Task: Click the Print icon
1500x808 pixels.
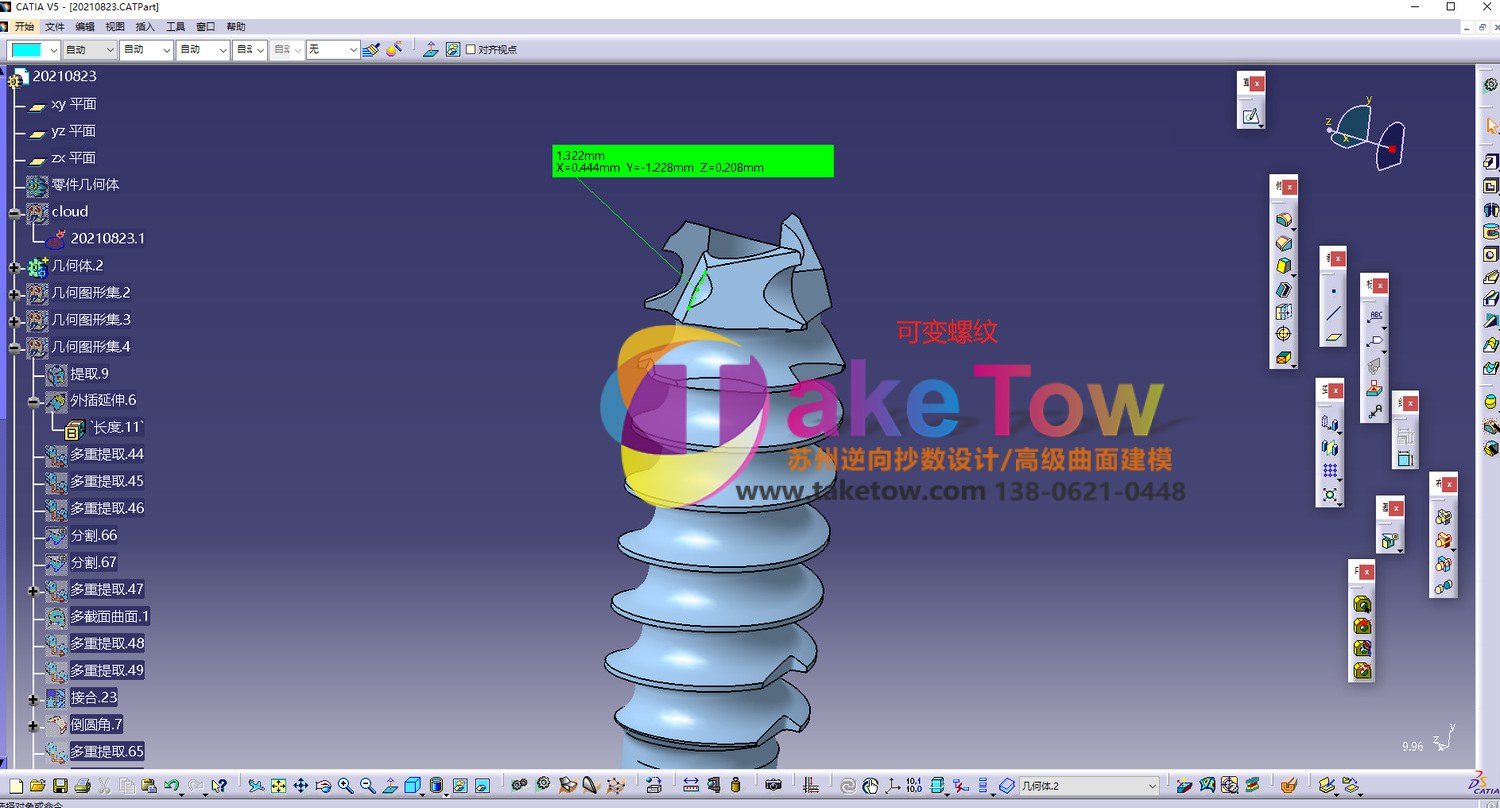Action: pyautogui.click(x=83, y=786)
